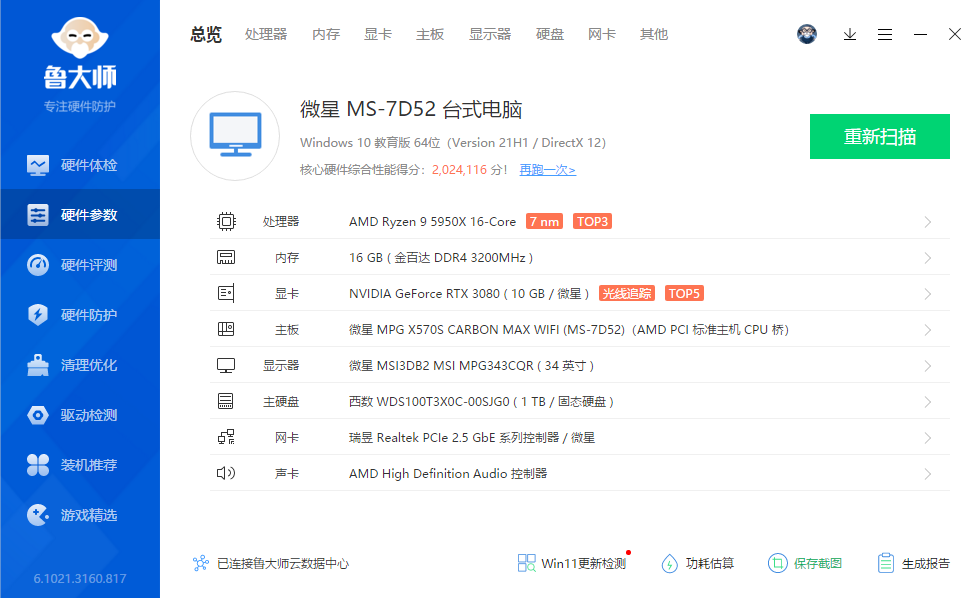Expand the 声卡 row chevron
This screenshot has width=979, height=598.
pyautogui.click(x=928, y=474)
